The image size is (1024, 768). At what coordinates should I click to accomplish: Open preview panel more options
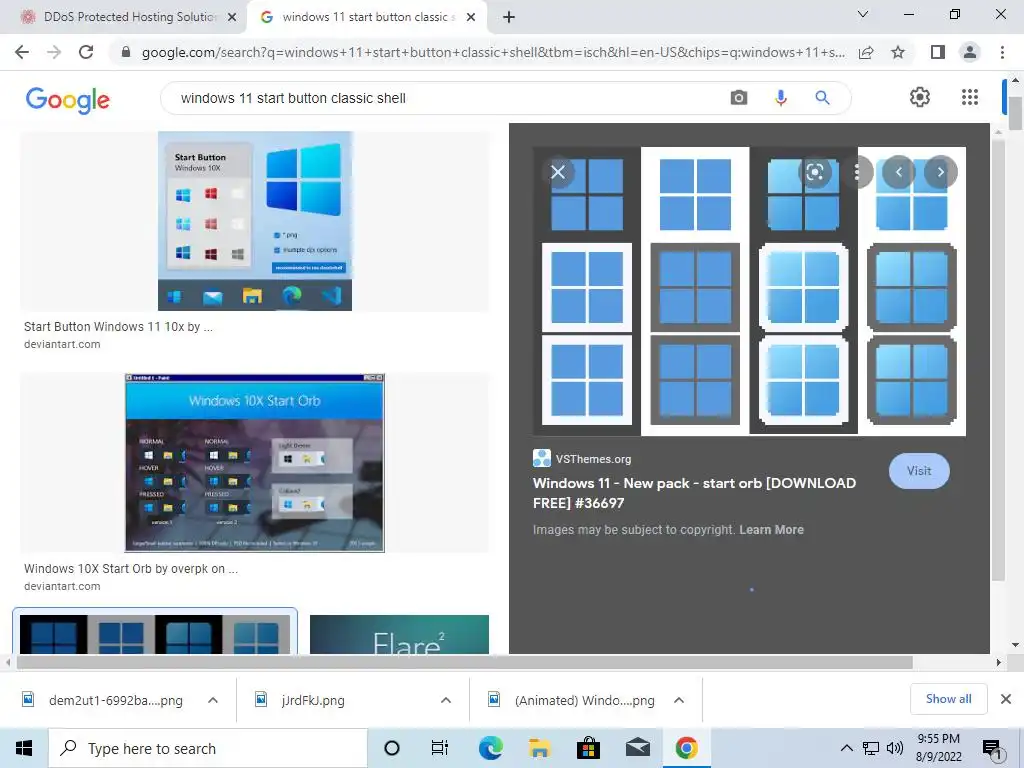(857, 172)
